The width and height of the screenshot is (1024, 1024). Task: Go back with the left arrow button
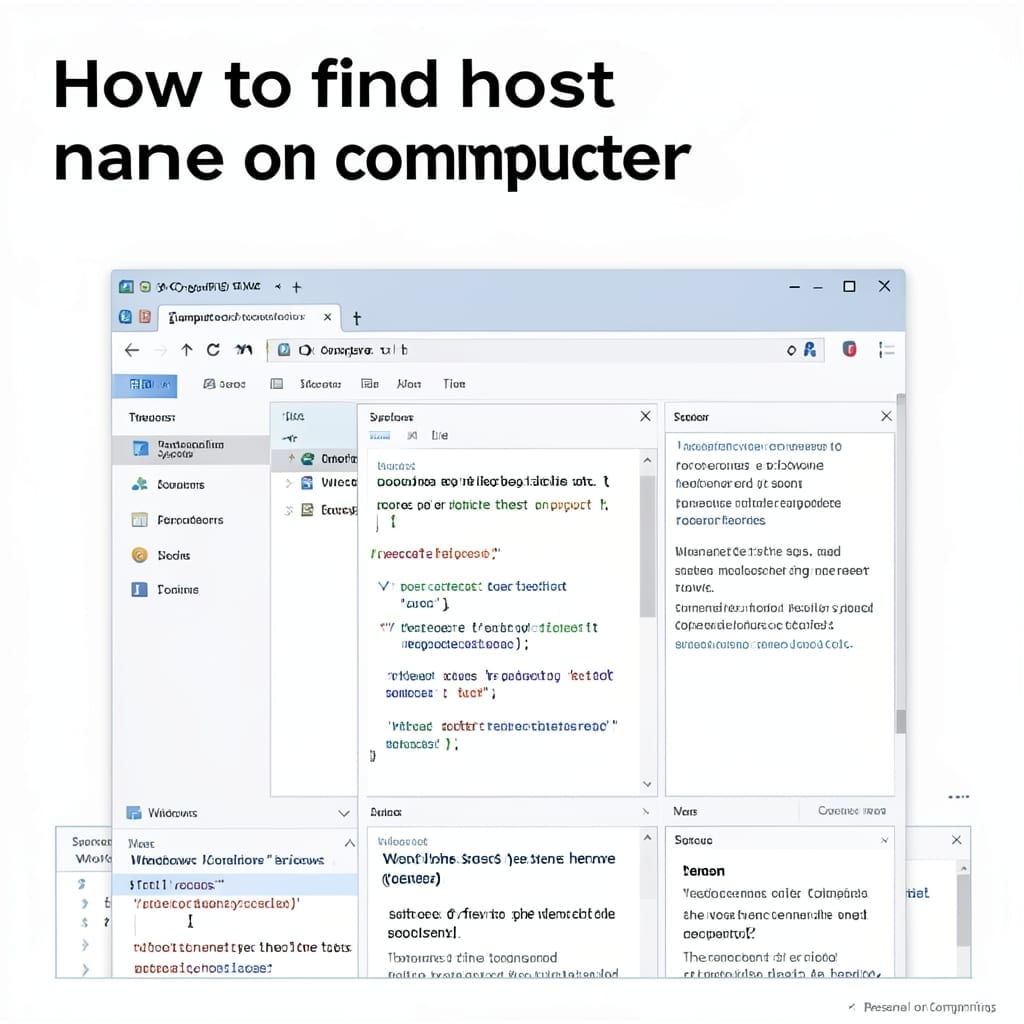pyautogui.click(x=132, y=351)
